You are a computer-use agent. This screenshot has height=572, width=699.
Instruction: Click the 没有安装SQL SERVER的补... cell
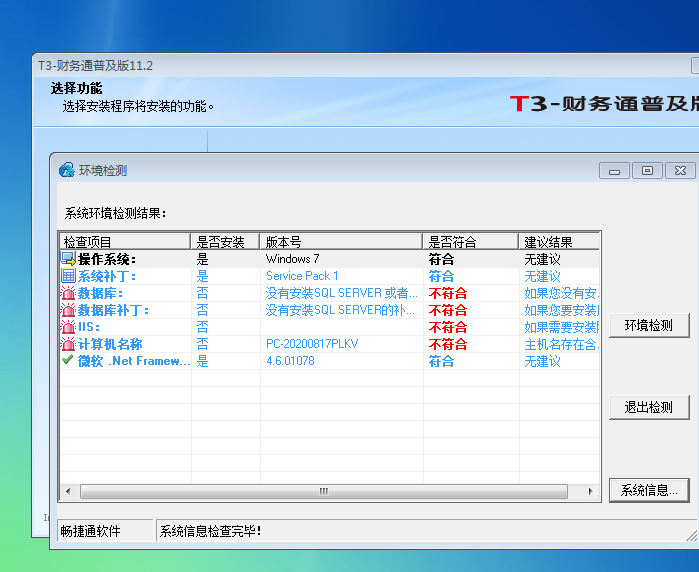pyautogui.click(x=341, y=310)
